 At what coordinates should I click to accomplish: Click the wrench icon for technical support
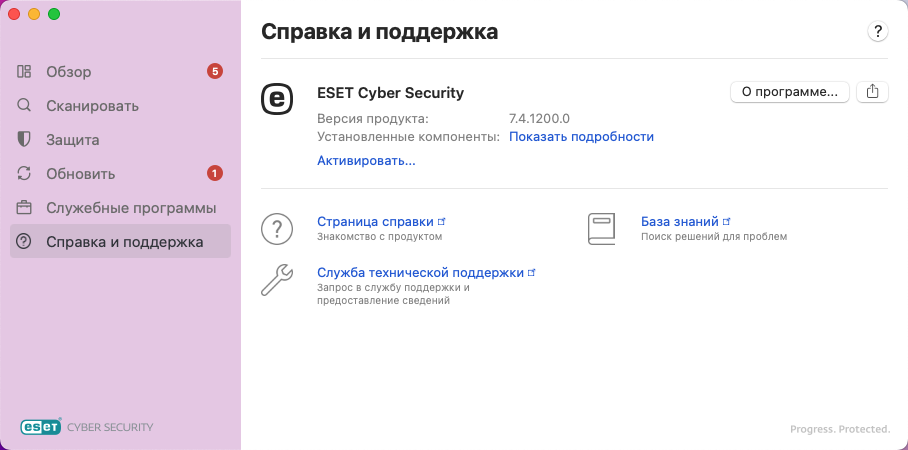(276, 279)
